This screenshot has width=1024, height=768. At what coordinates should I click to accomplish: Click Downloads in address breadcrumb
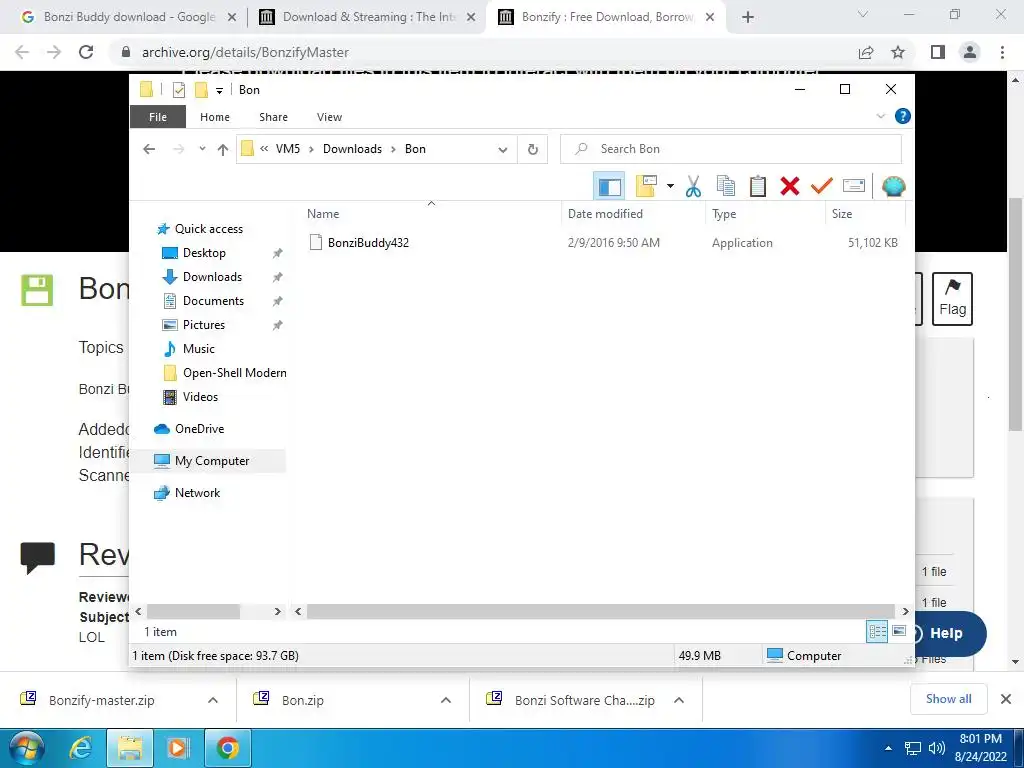(352, 149)
